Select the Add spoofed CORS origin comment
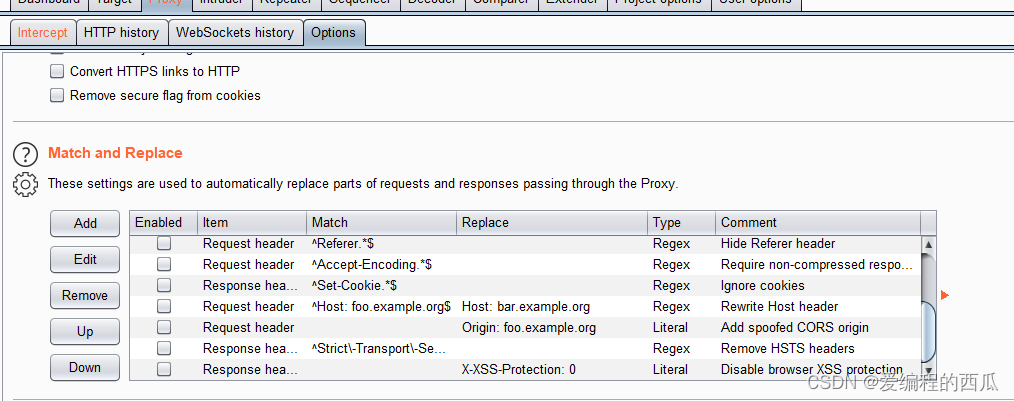Viewport: 1014px width, 401px height. pyautogui.click(x=818, y=327)
